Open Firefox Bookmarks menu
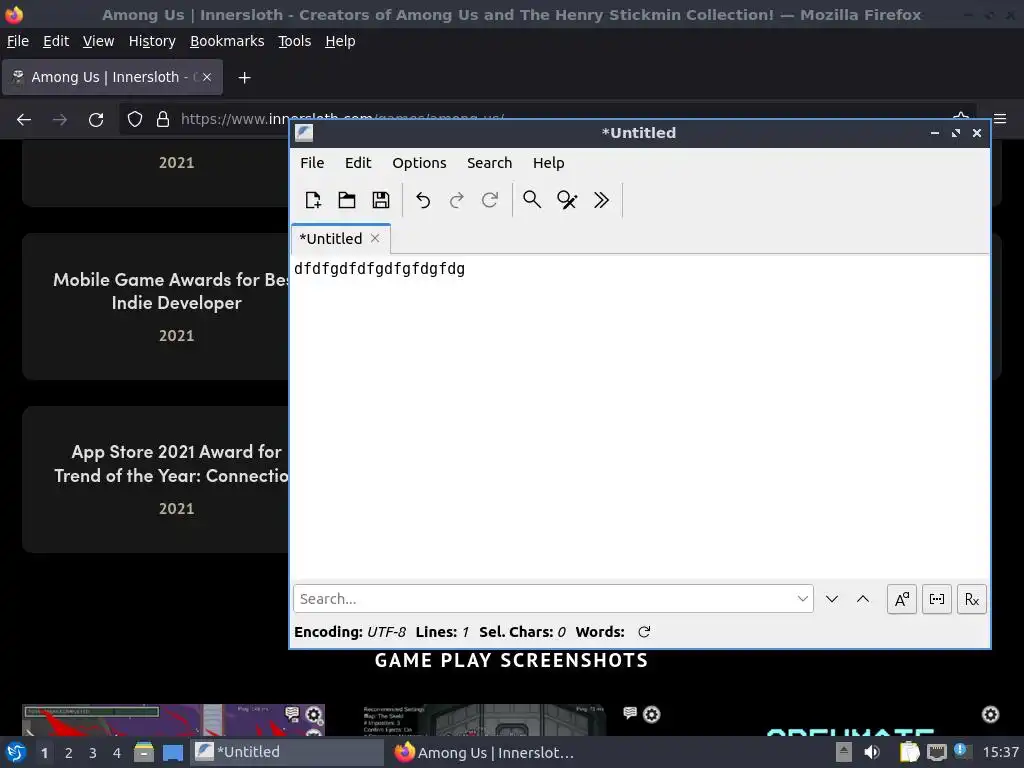Screen dimensions: 1024x768 tap(227, 41)
